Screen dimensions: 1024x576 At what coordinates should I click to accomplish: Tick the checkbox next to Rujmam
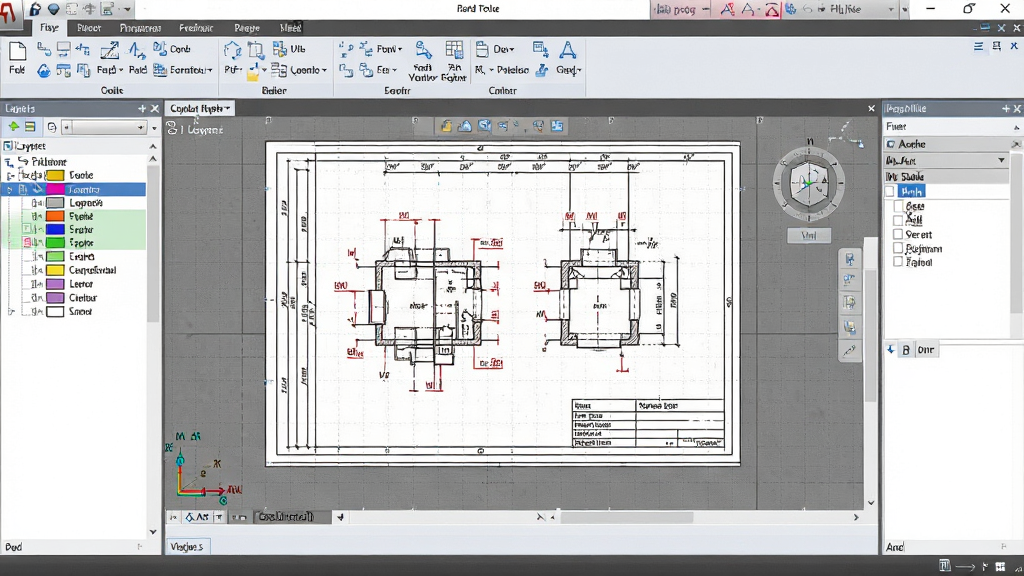point(898,248)
